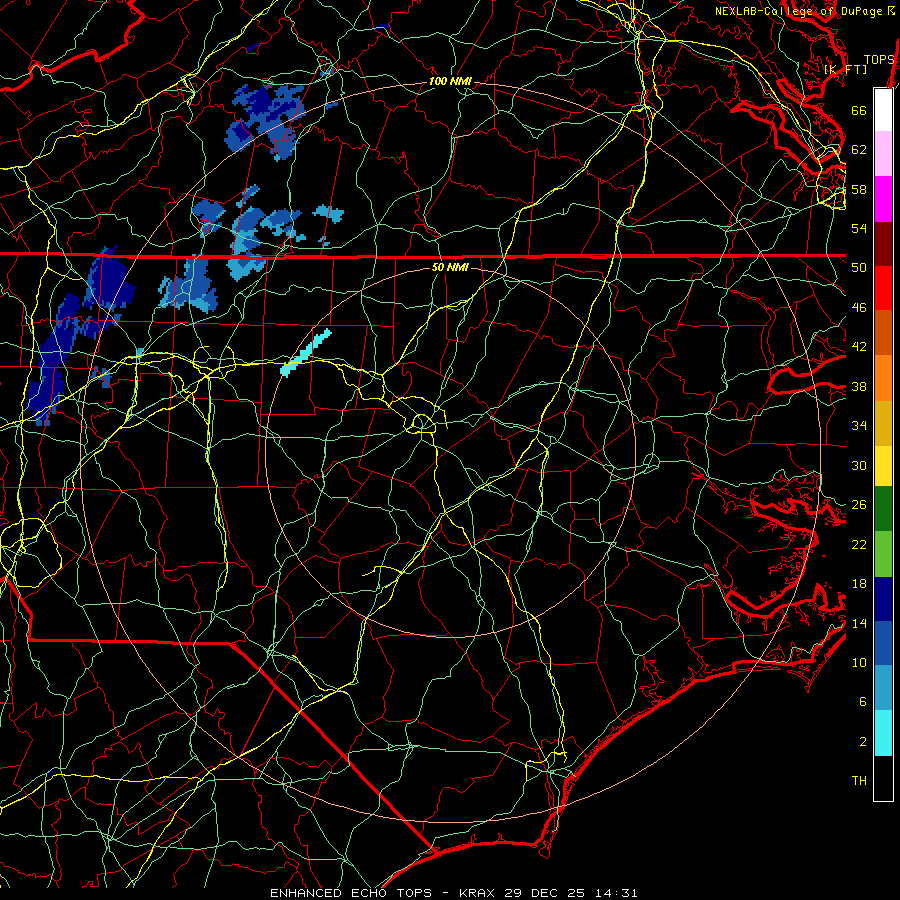Pick the magenta legend color band

tap(883, 199)
